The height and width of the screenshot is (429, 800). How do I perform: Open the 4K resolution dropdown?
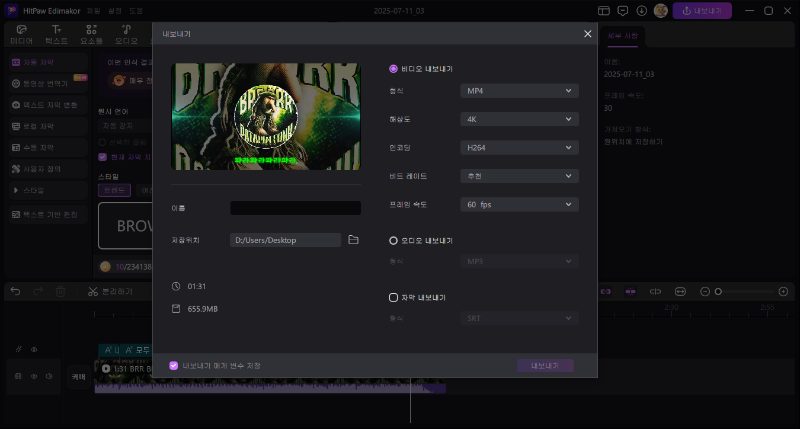click(519, 119)
